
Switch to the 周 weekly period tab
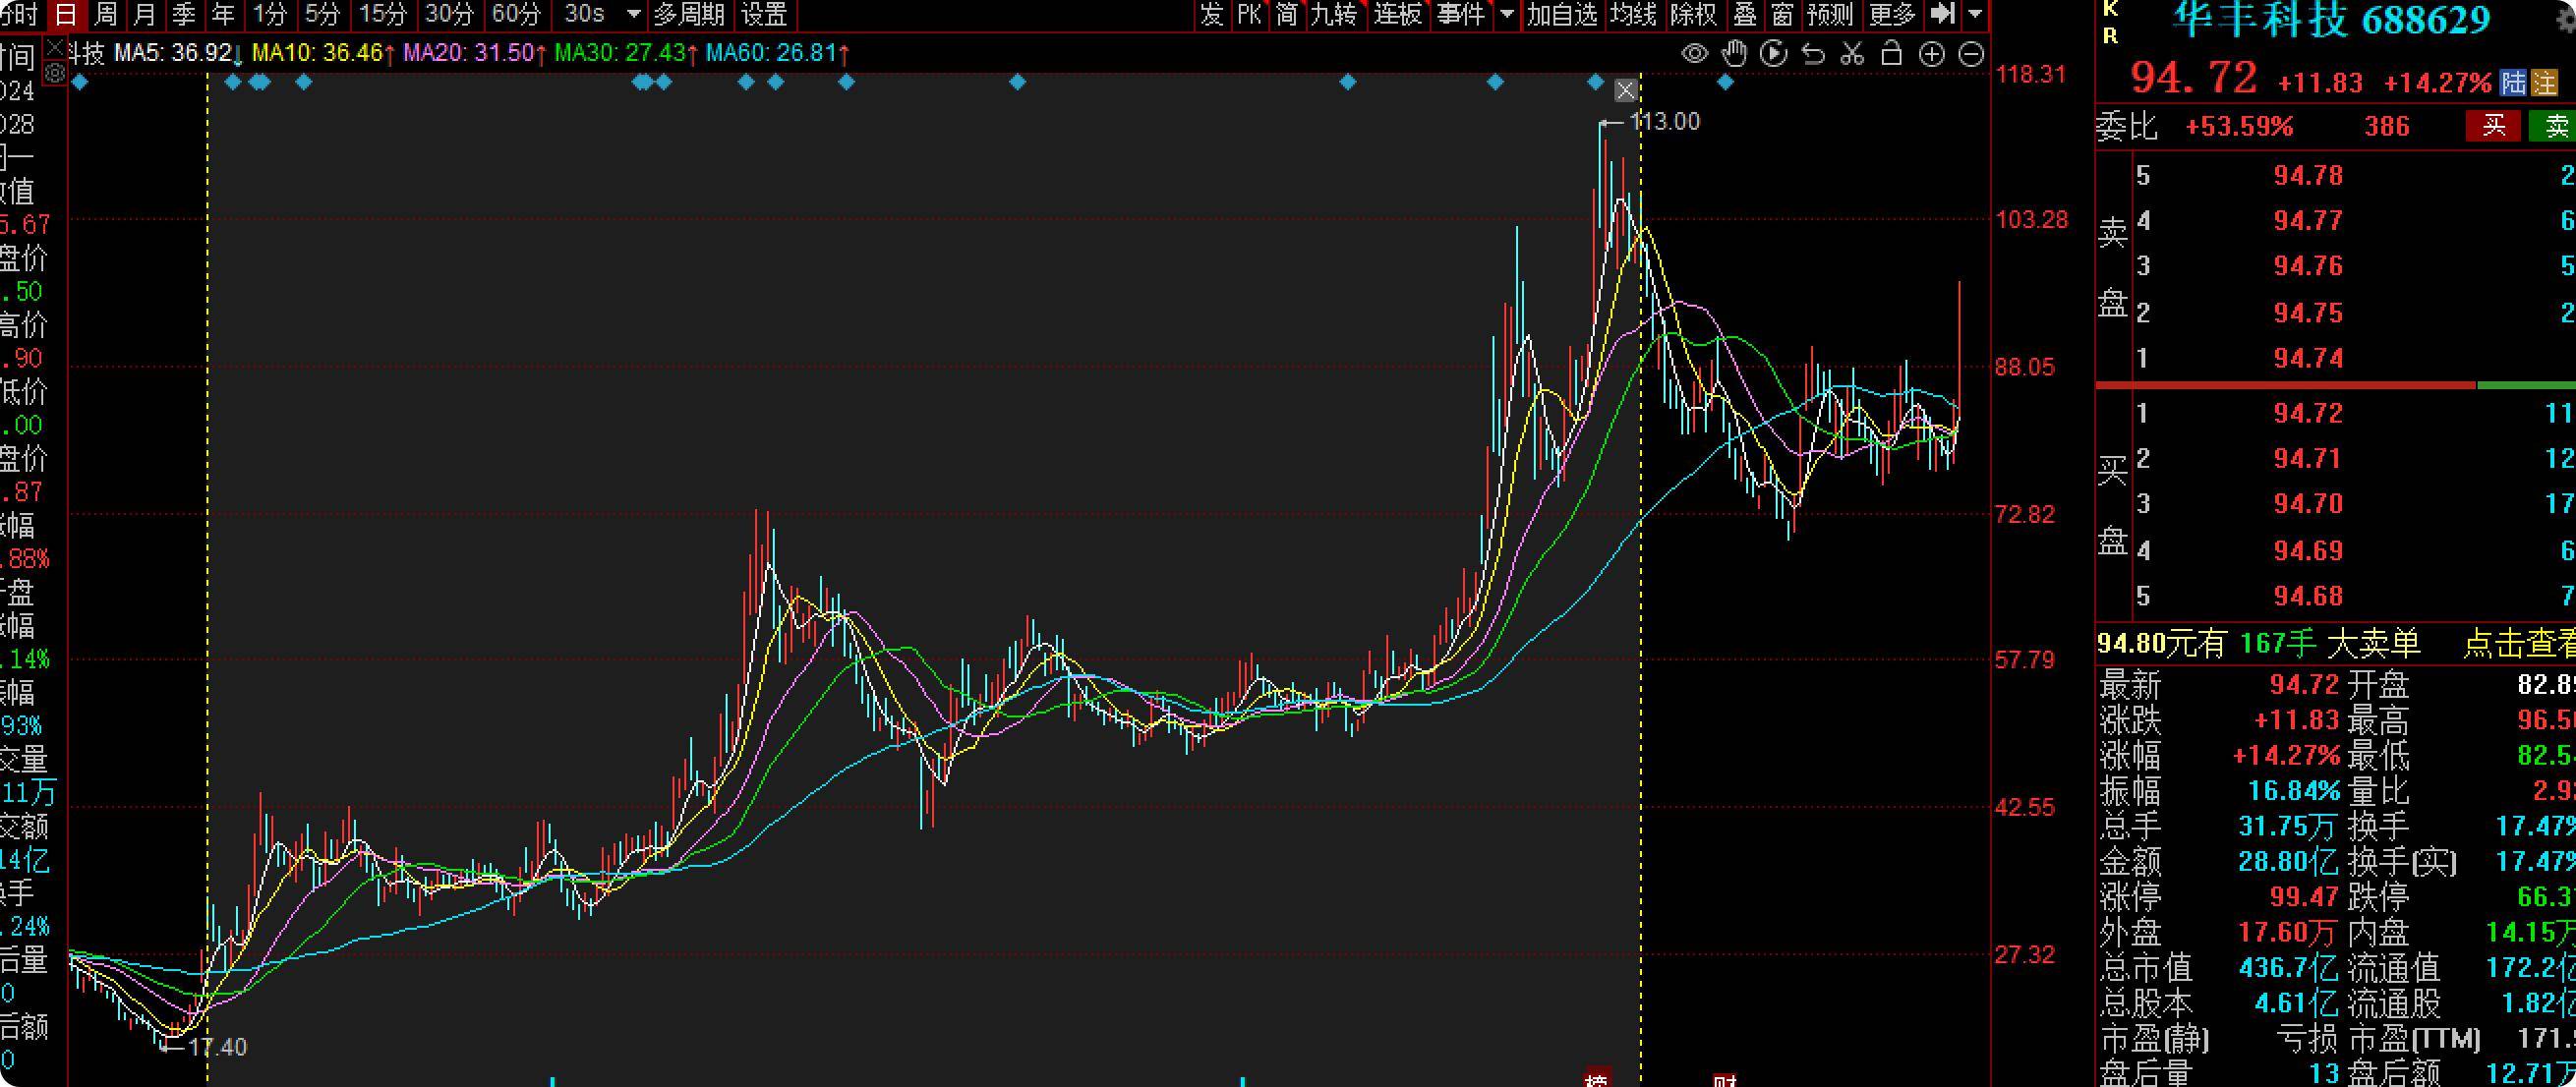[x=105, y=14]
